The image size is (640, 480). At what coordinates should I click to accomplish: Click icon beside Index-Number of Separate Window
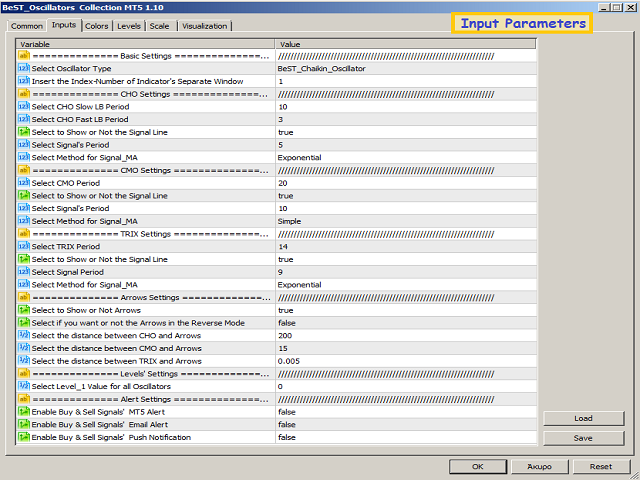pos(24,81)
